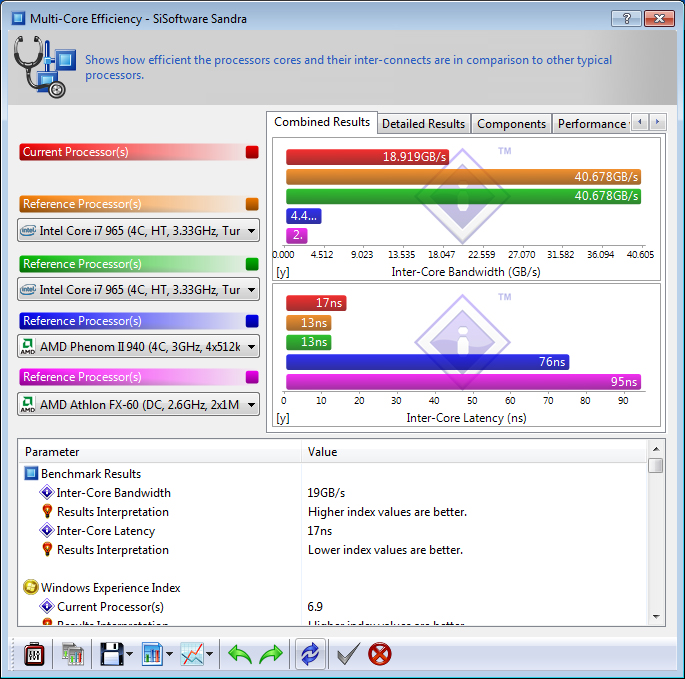Viewport: 685px width, 679px height.
Task: Open the Performance tab
Action: point(592,124)
